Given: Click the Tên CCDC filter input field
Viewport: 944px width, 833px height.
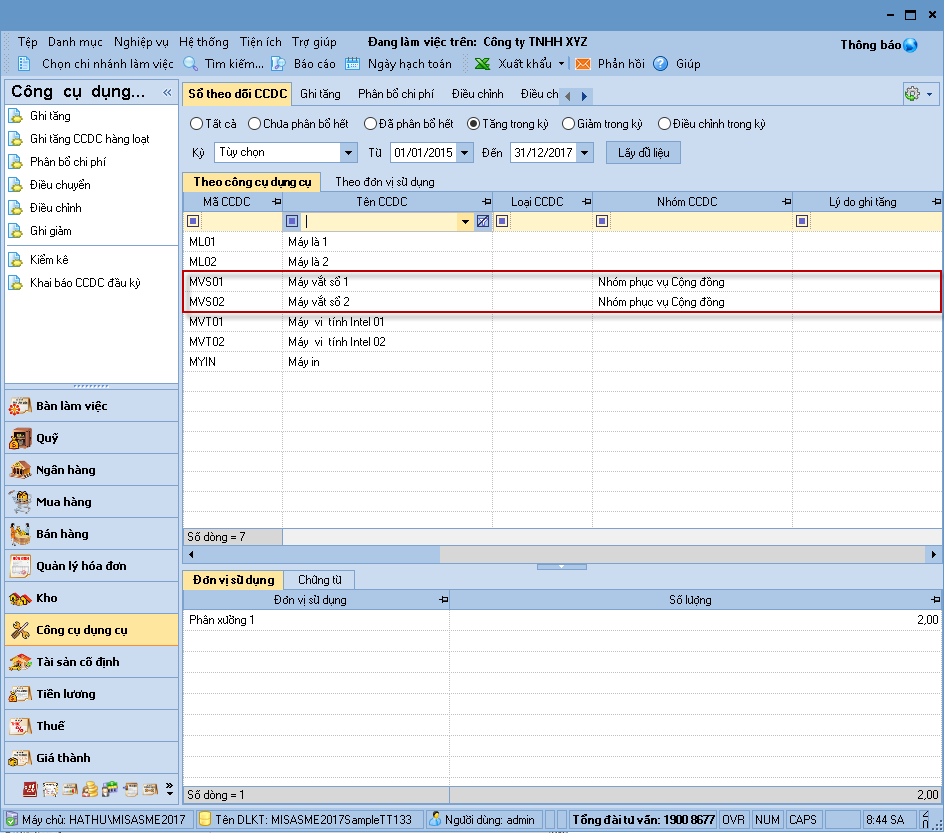Looking at the screenshot, I should click(x=380, y=221).
